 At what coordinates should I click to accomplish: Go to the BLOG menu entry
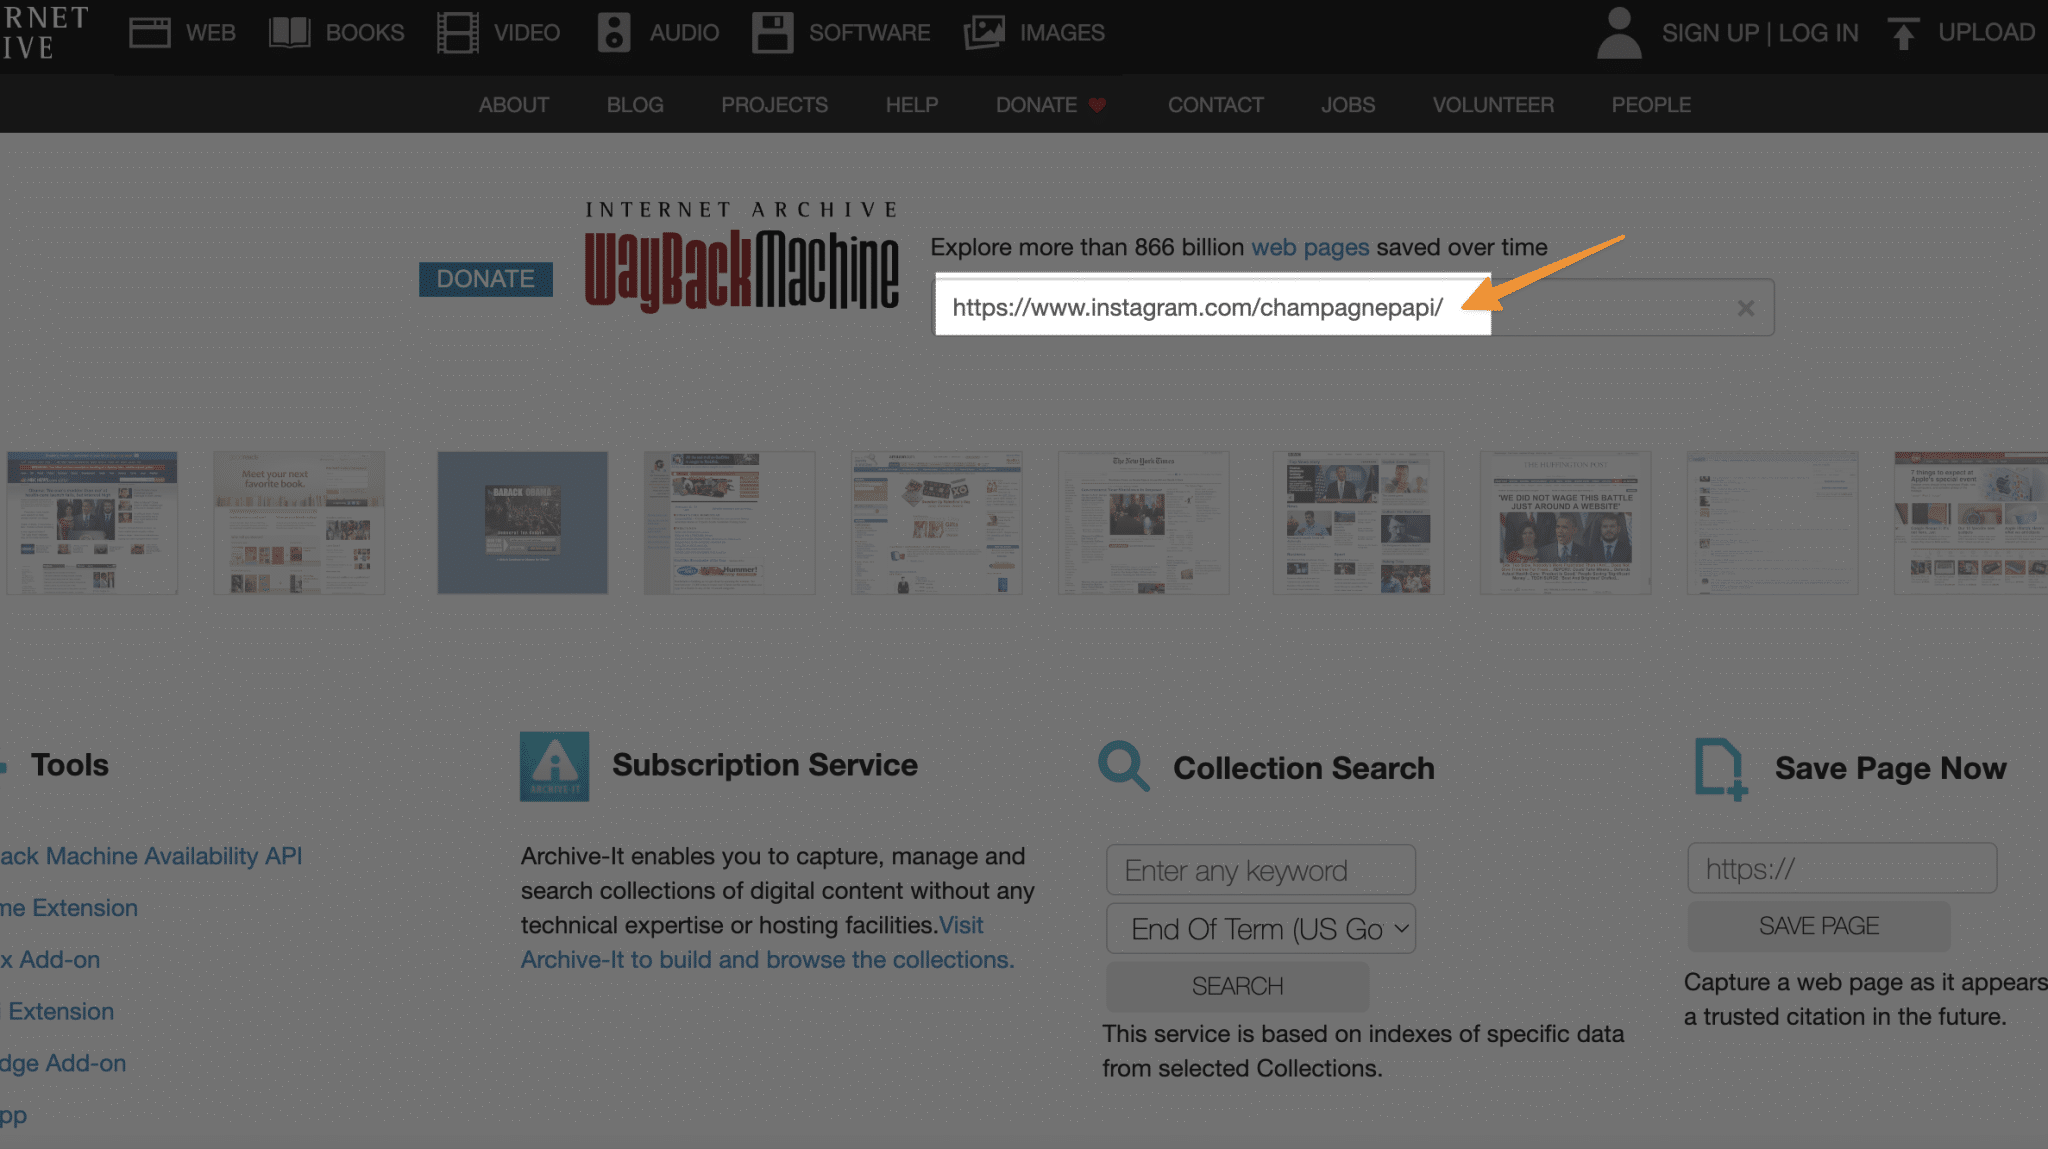point(635,104)
